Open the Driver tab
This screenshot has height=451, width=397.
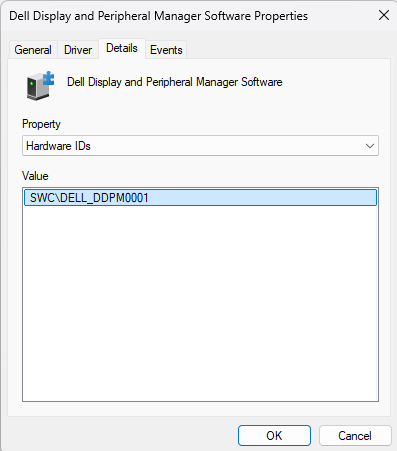78,50
